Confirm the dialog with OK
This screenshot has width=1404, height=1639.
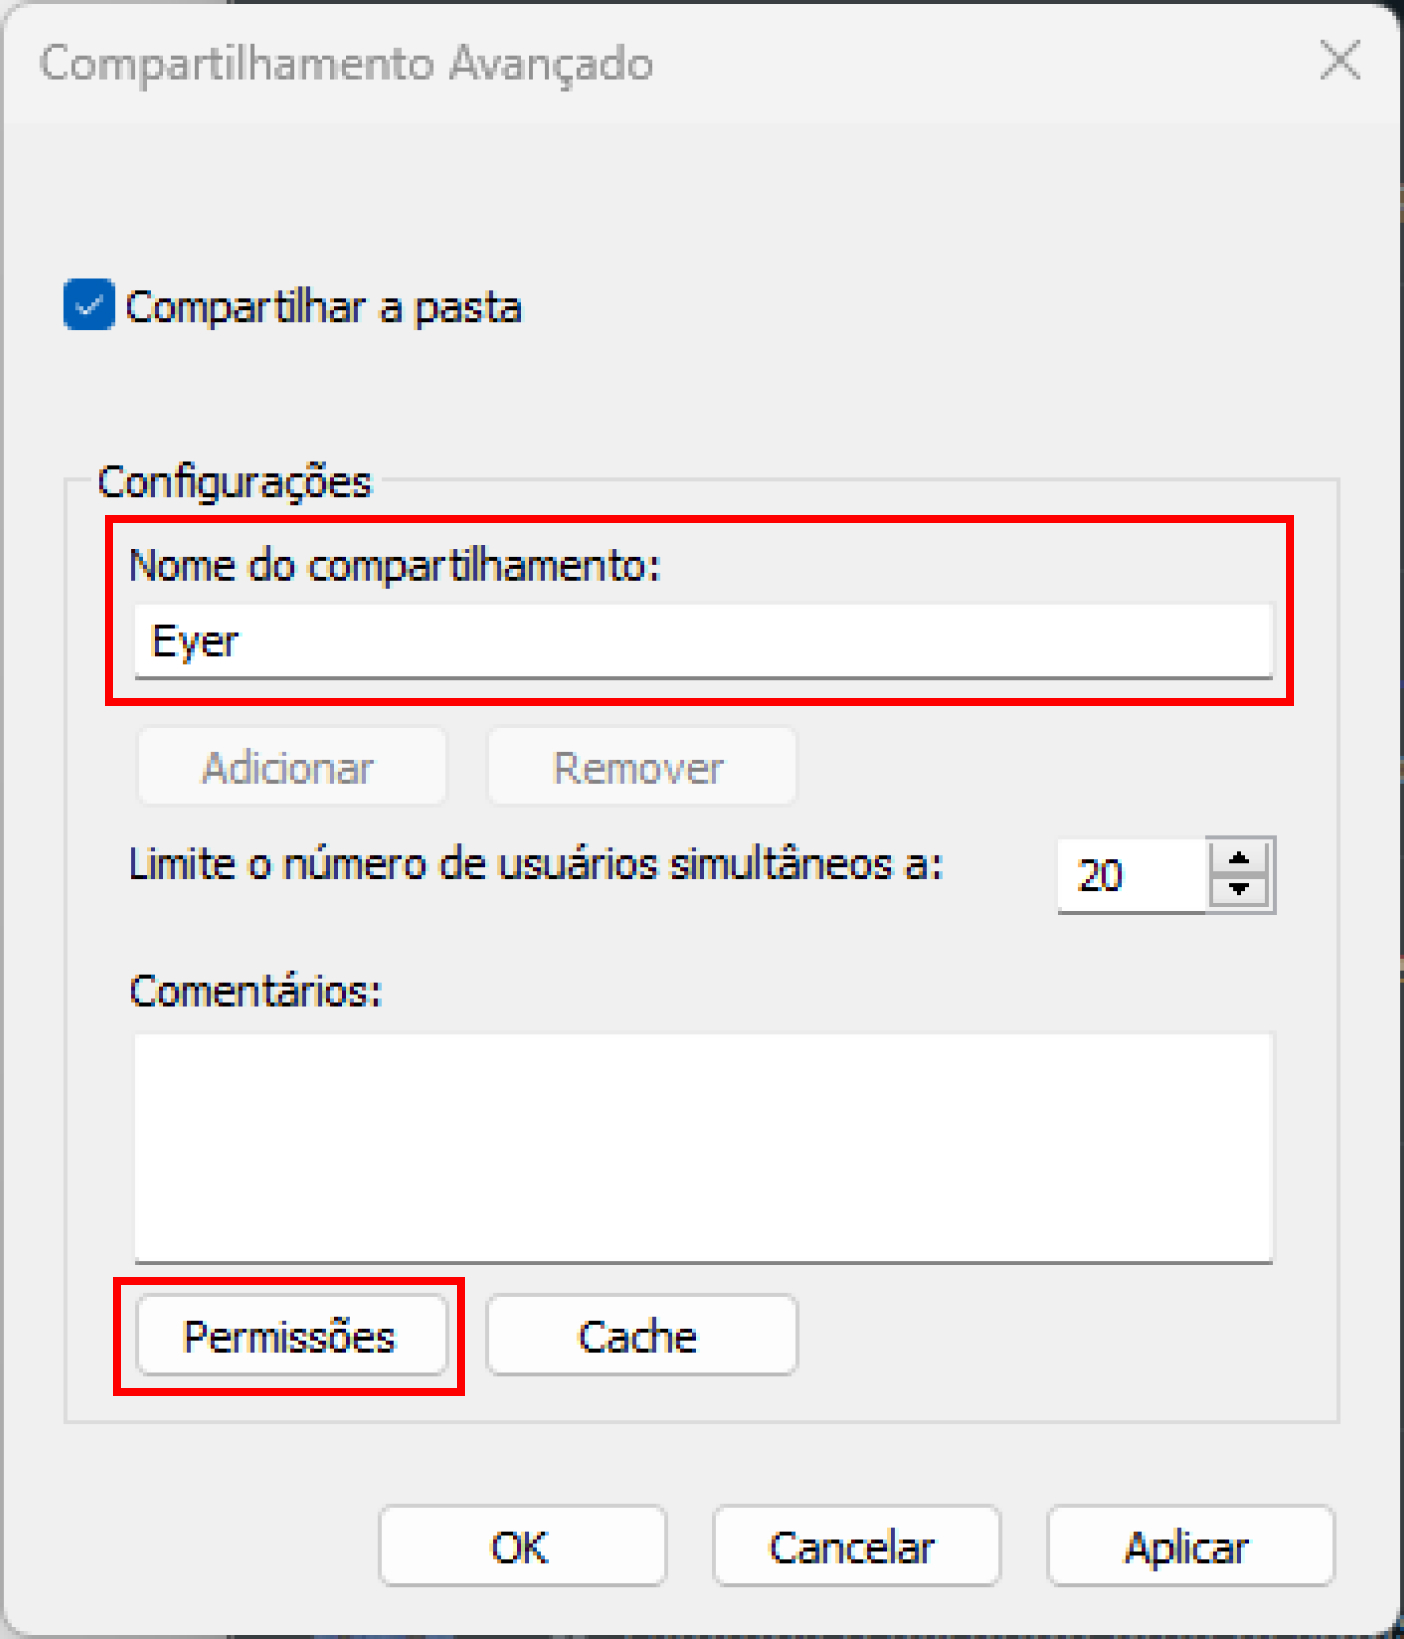pos(522,1546)
